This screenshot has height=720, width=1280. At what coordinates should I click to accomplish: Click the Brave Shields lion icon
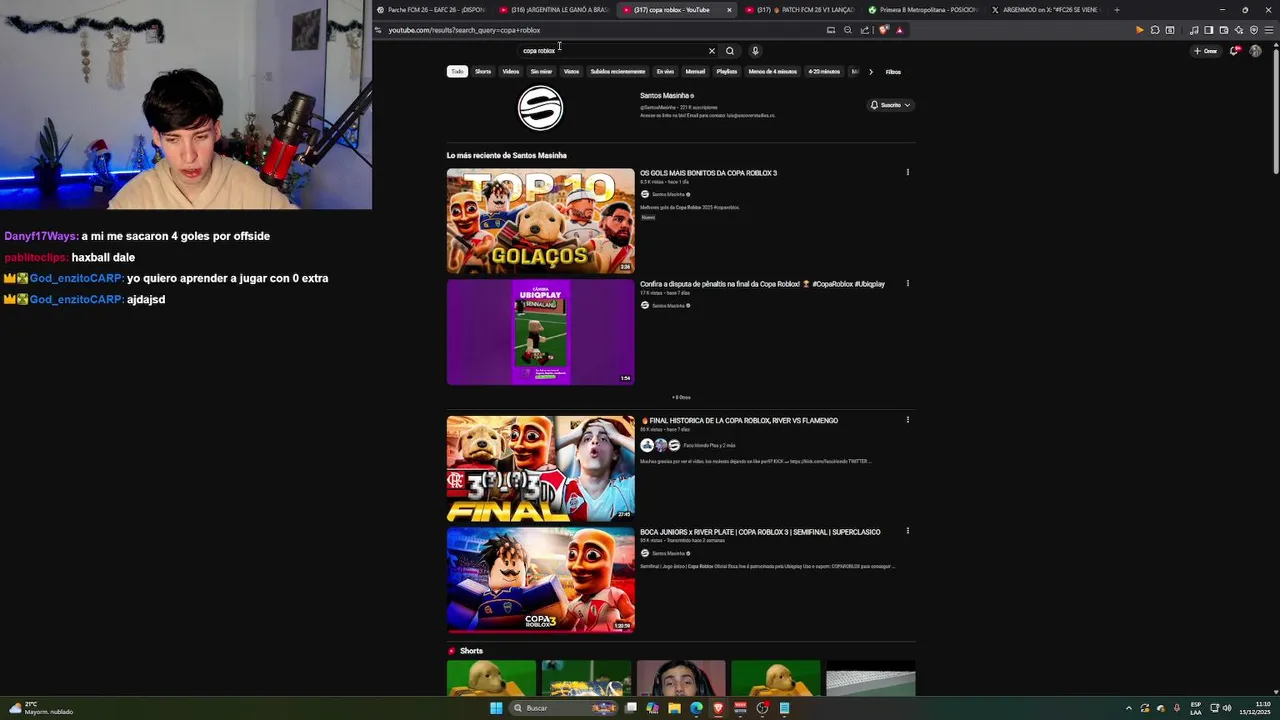tap(883, 30)
